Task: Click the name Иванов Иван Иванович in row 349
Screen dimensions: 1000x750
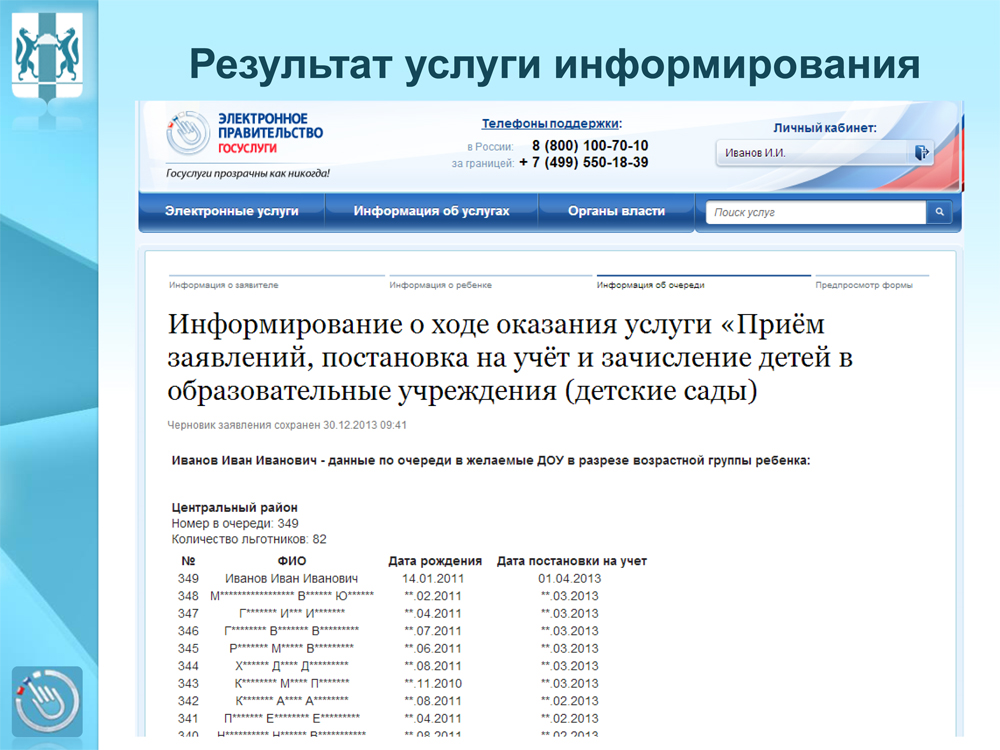Action: point(291,578)
